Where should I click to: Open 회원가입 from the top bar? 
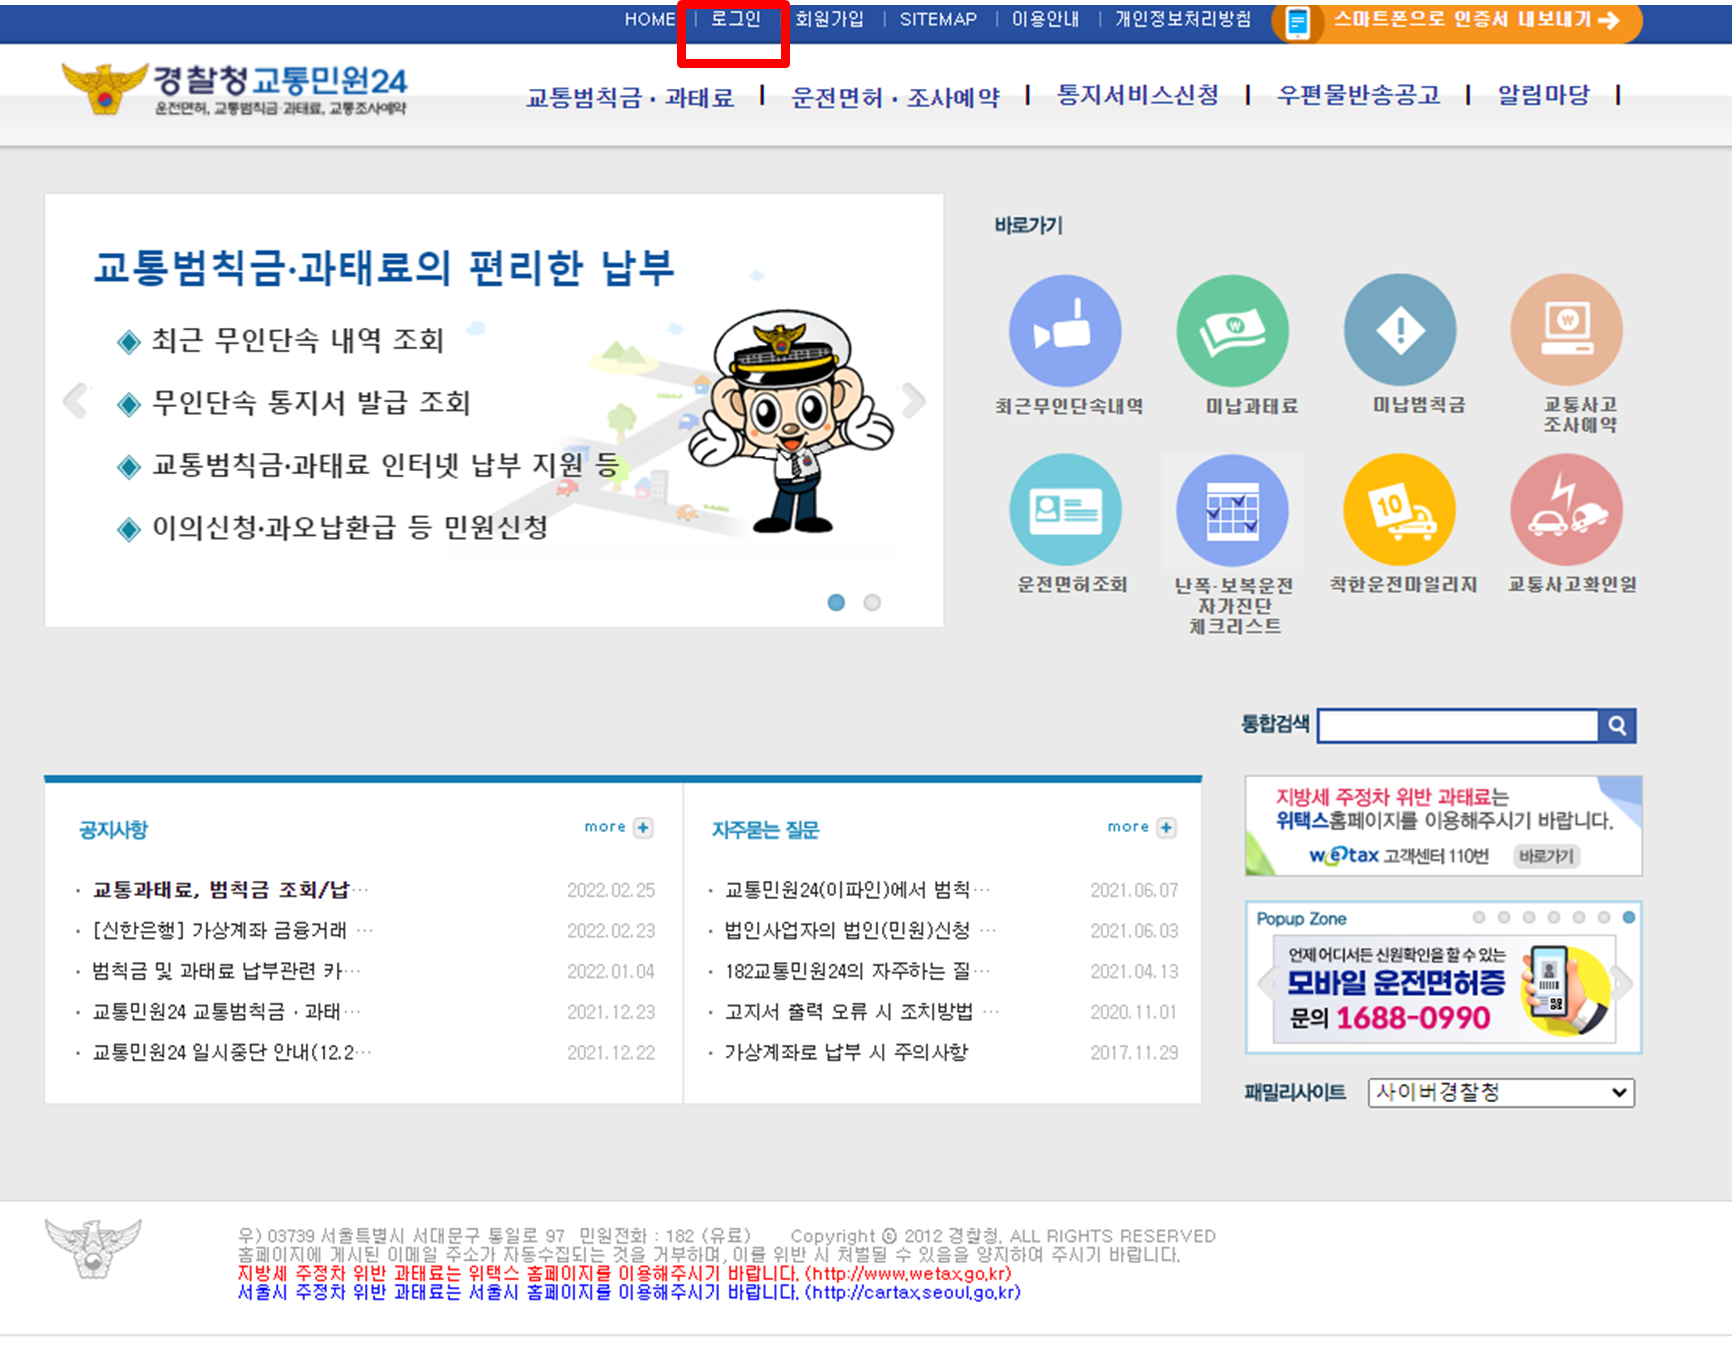(832, 19)
